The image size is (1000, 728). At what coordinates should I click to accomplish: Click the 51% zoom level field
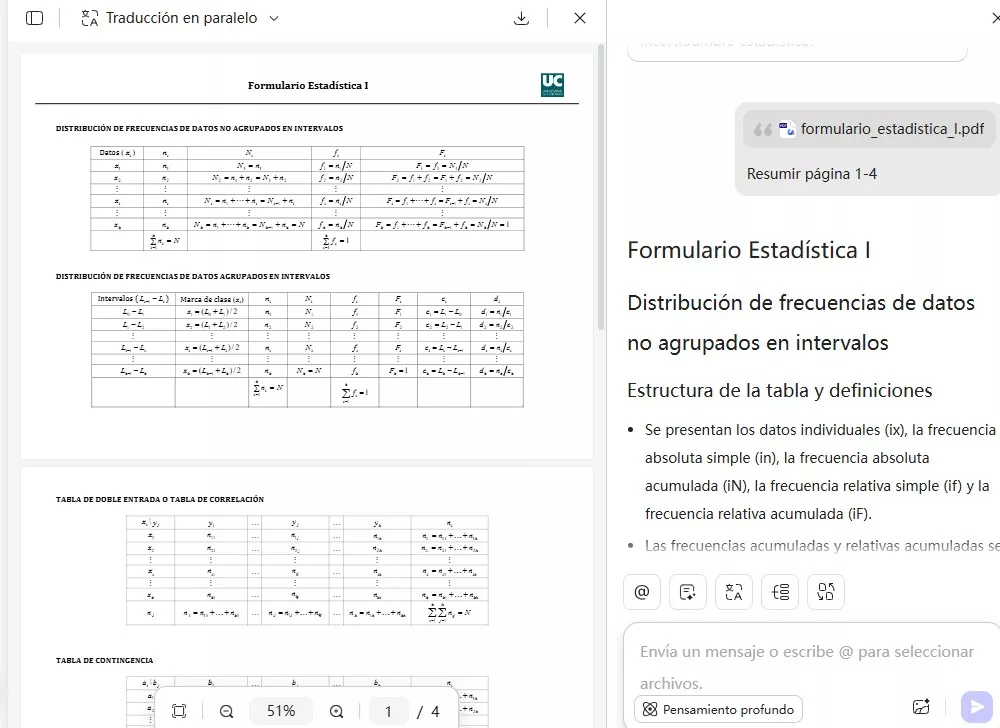tap(281, 711)
